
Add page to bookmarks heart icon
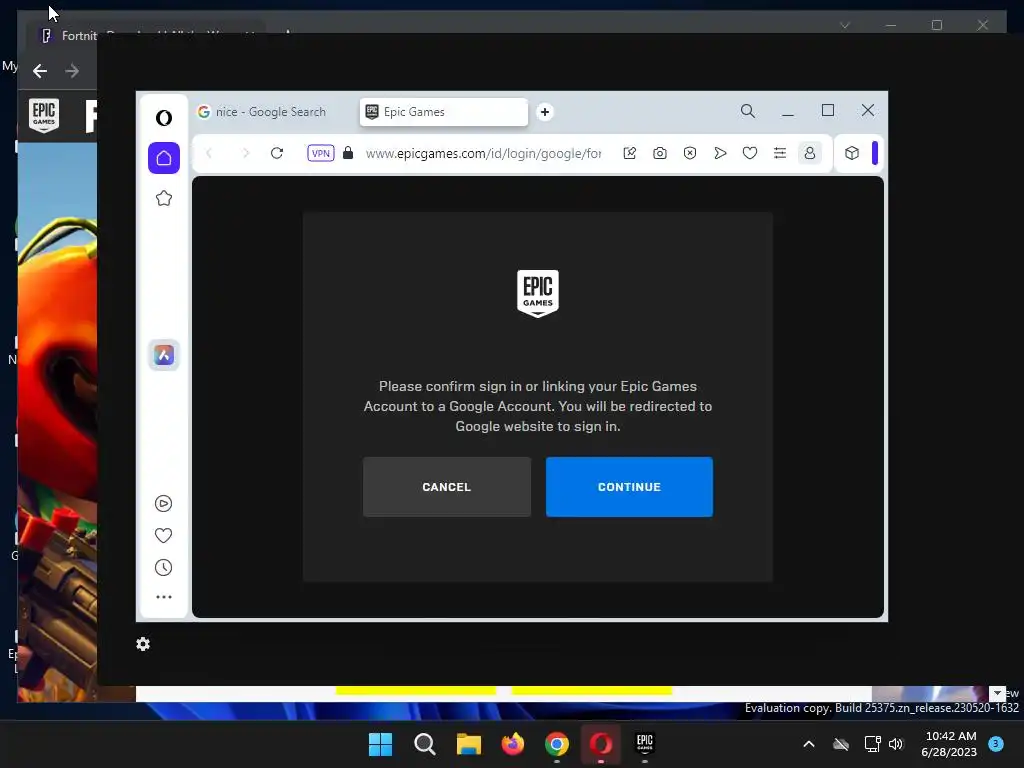[x=750, y=153]
